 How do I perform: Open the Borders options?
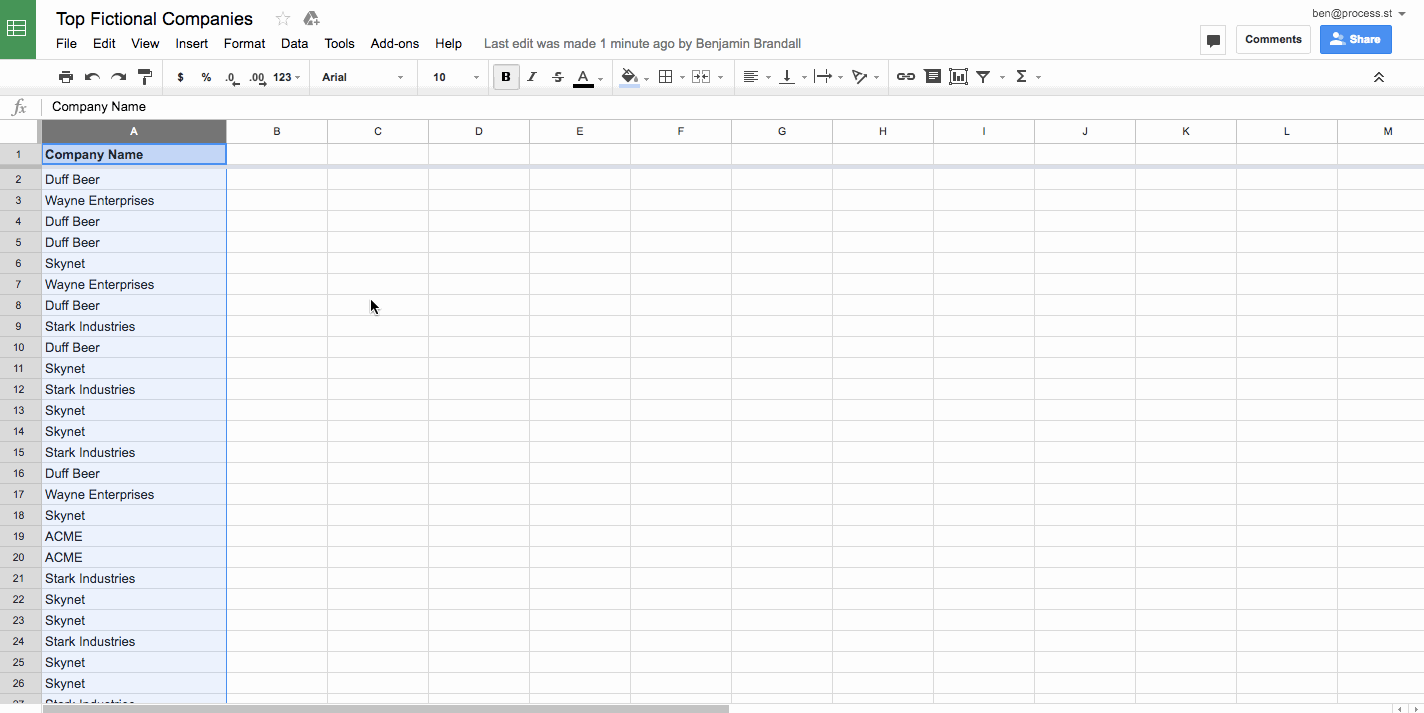coord(665,77)
